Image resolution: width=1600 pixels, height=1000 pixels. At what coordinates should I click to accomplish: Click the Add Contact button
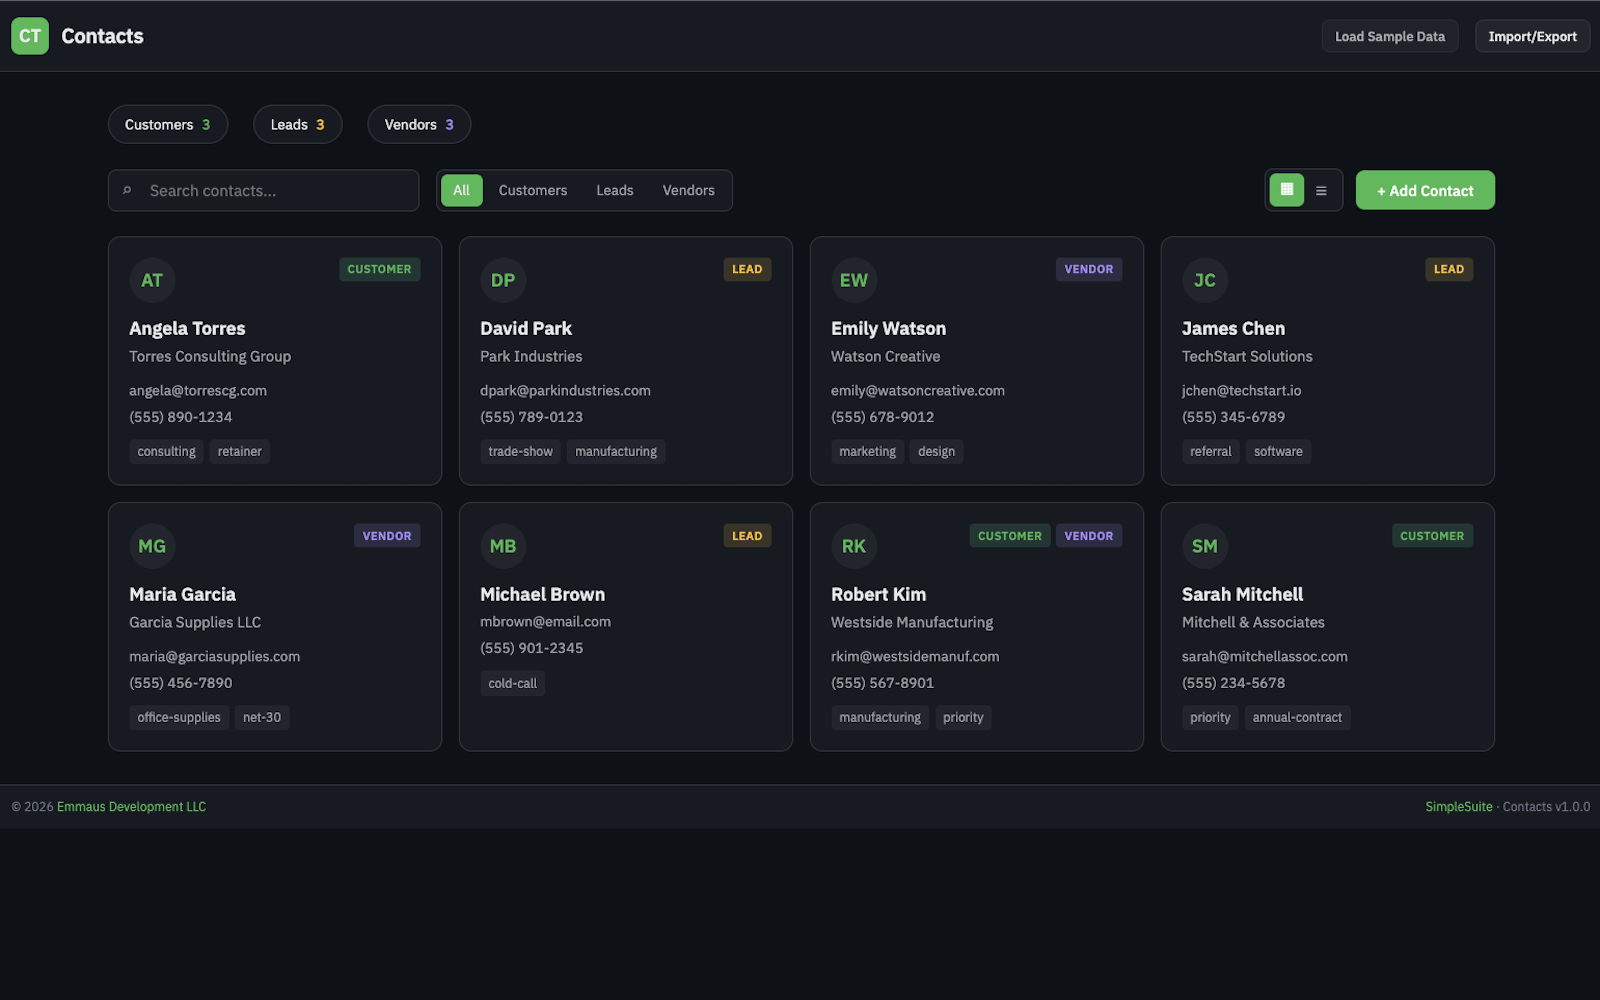[1424, 190]
